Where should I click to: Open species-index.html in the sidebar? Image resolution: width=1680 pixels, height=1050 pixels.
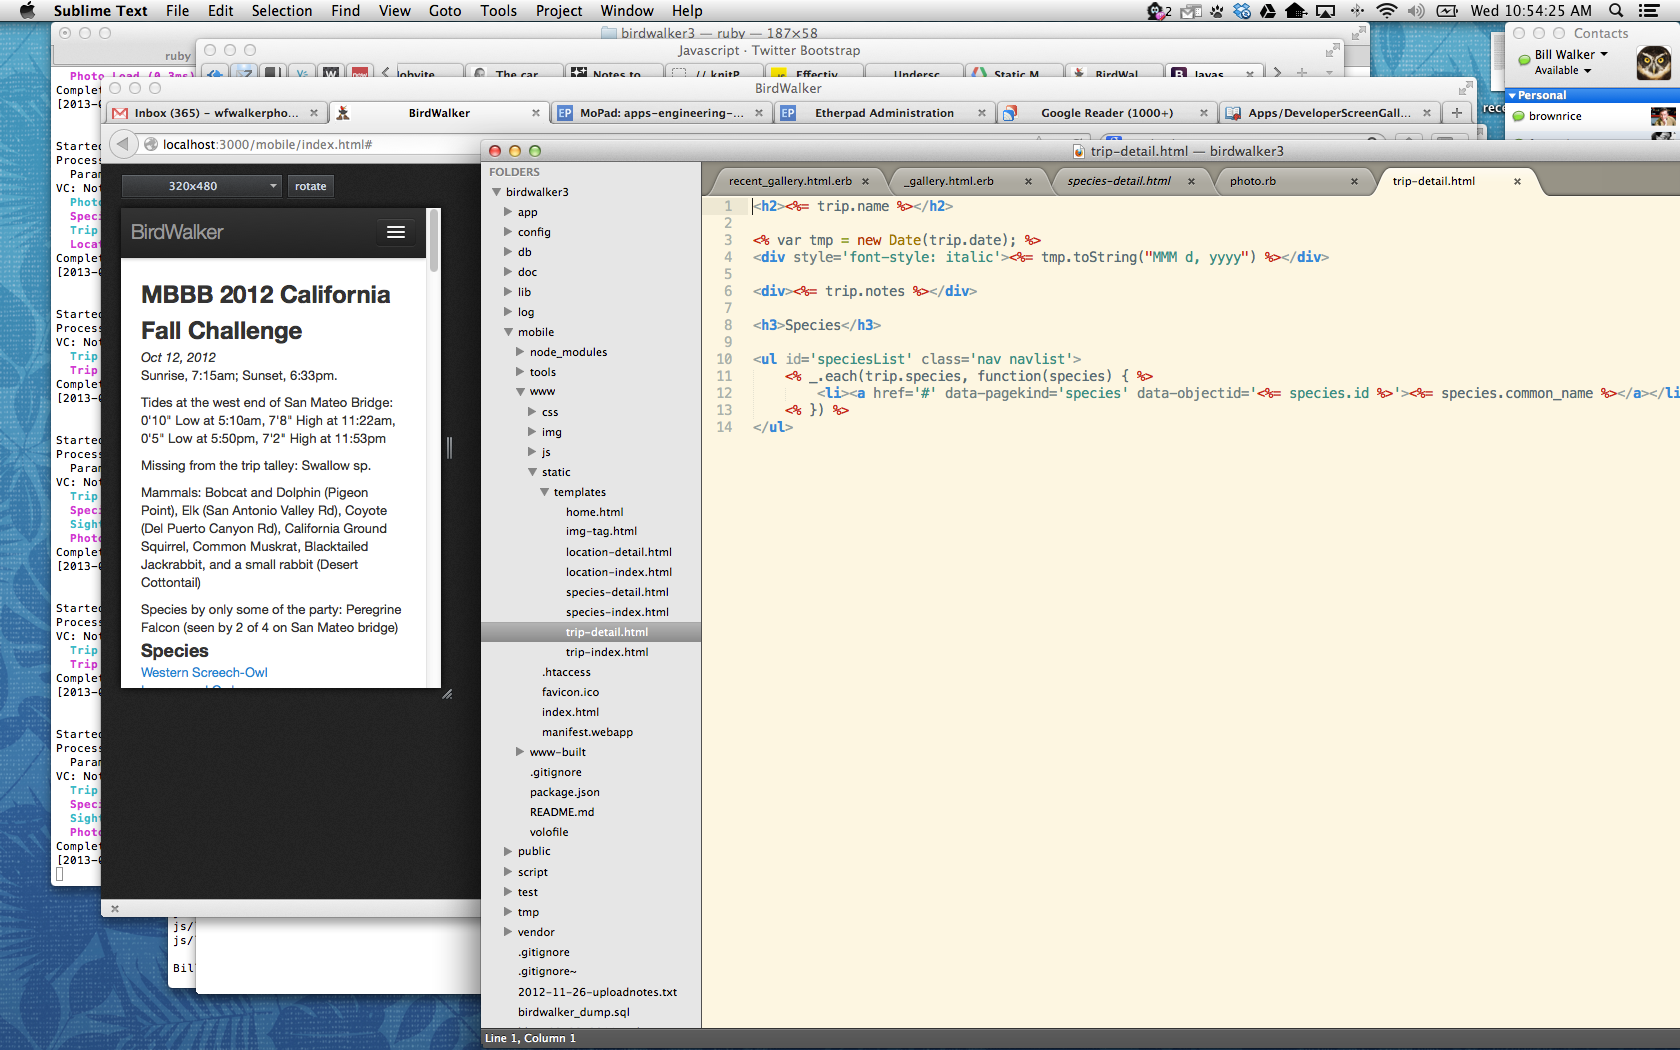617,612
